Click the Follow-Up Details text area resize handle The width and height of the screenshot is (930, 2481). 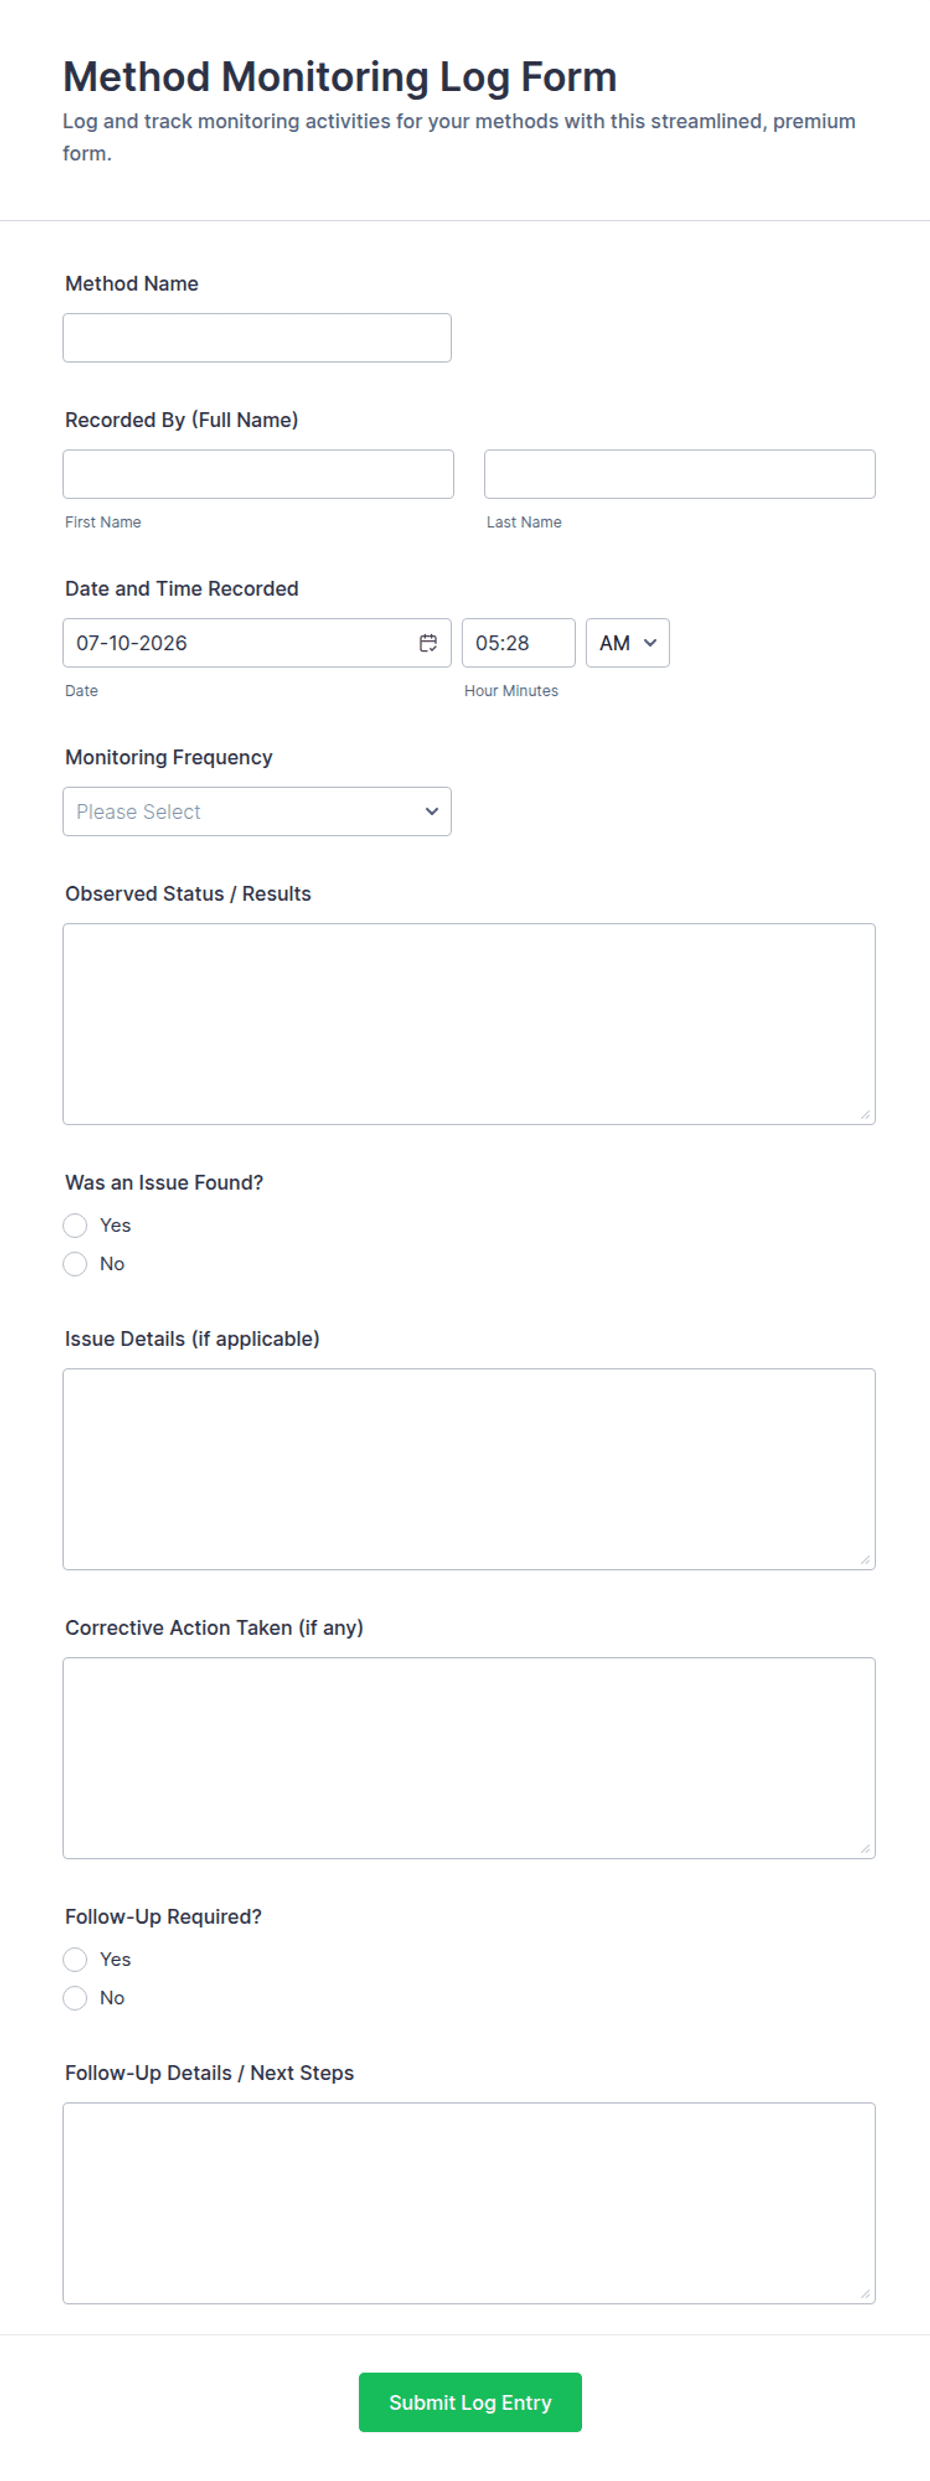point(865,2293)
